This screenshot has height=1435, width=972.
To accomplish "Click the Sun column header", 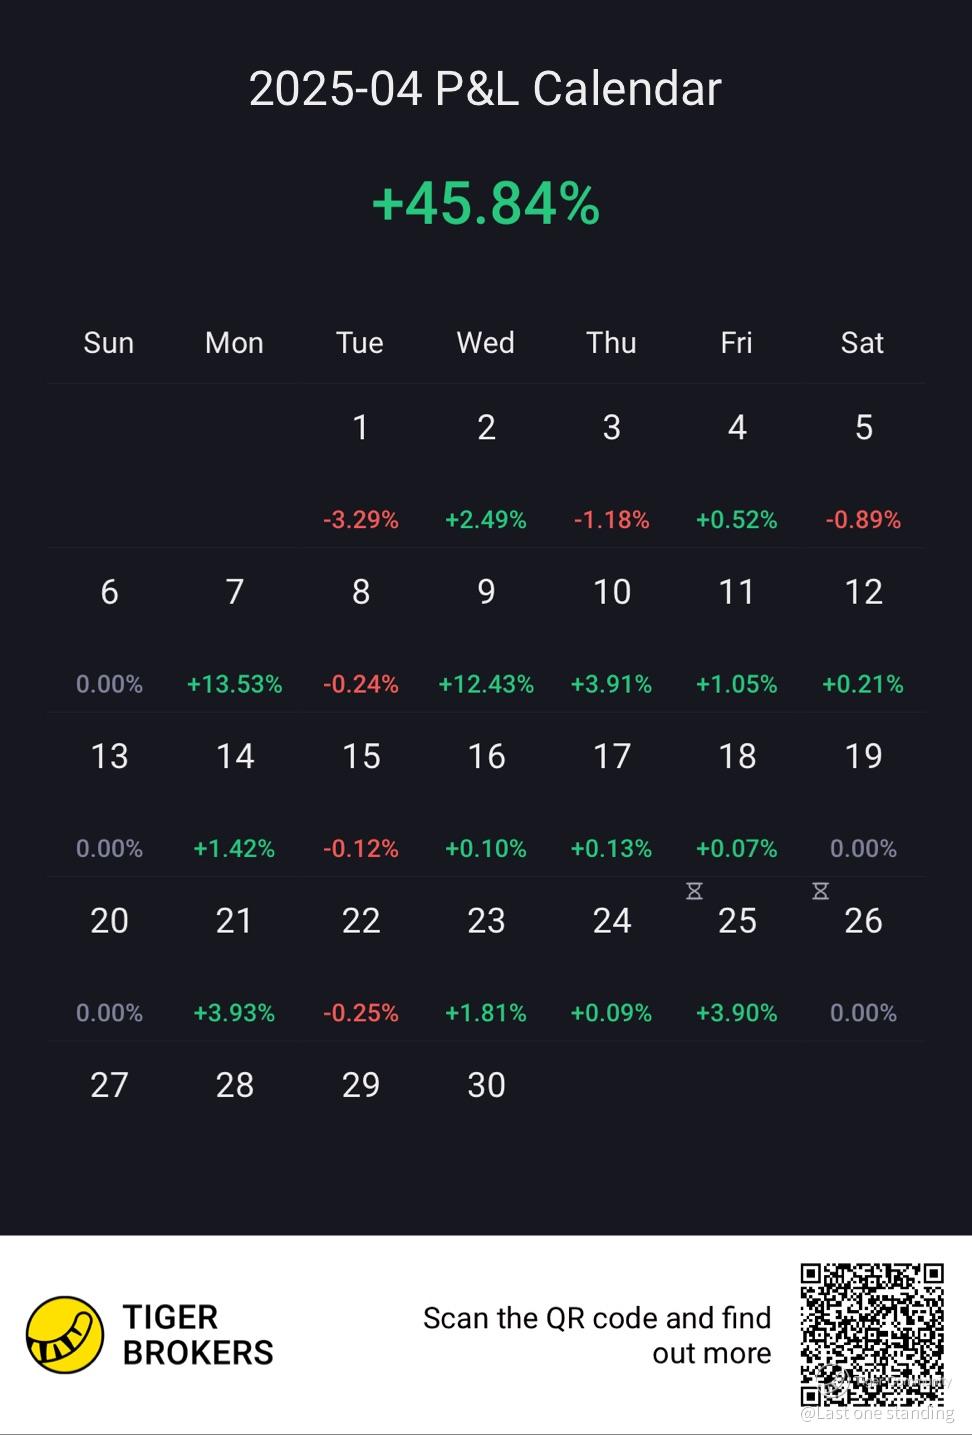I will point(108,343).
